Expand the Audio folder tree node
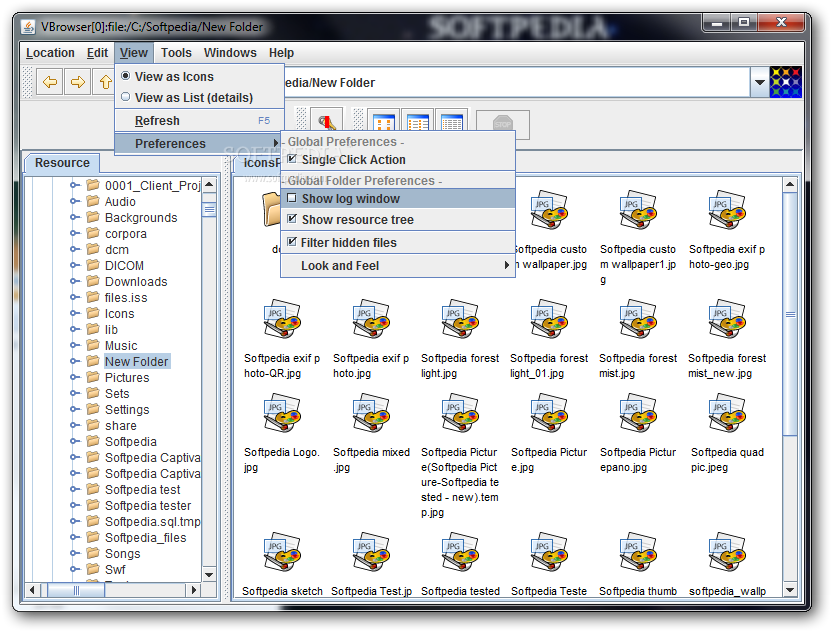 coord(75,201)
